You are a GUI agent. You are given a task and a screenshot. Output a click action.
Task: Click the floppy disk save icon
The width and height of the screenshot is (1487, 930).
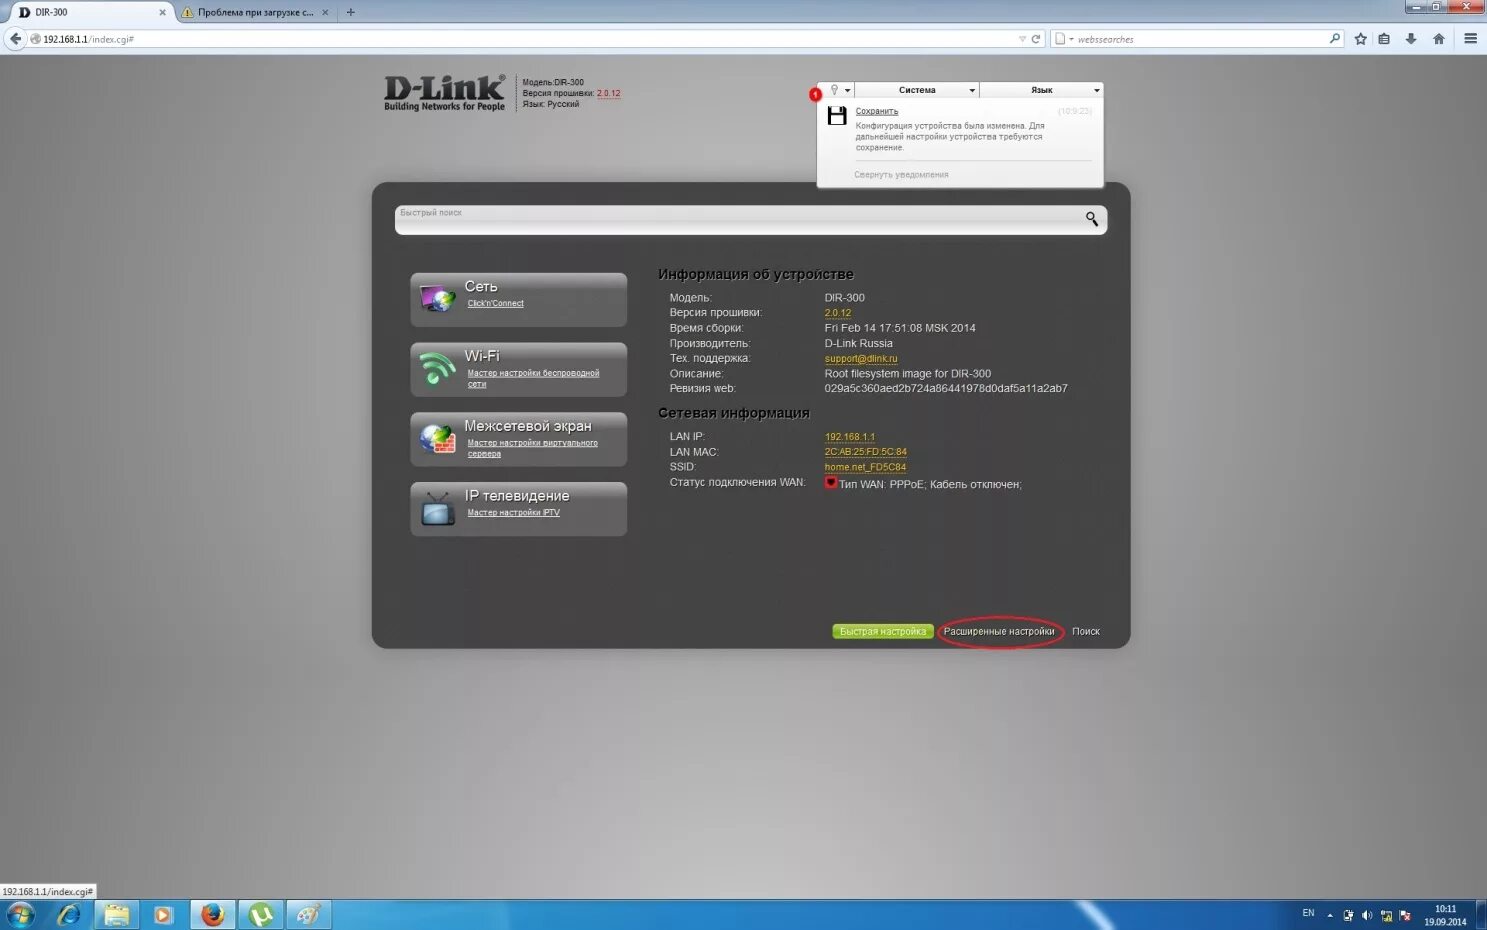click(837, 116)
